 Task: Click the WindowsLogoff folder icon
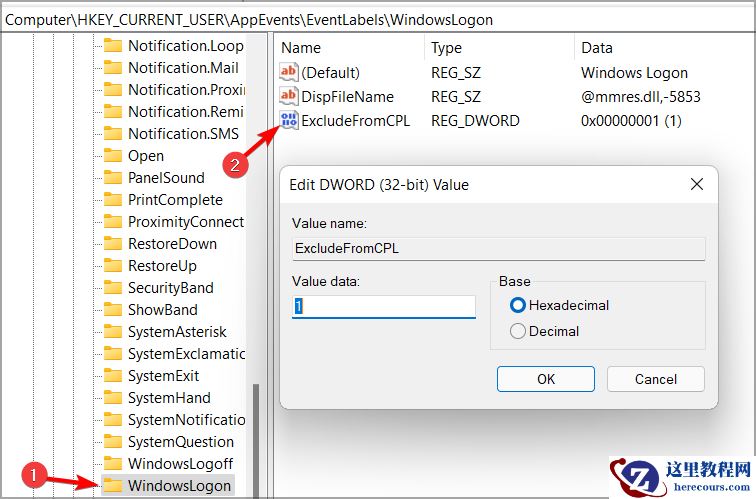pyautogui.click(x=113, y=464)
